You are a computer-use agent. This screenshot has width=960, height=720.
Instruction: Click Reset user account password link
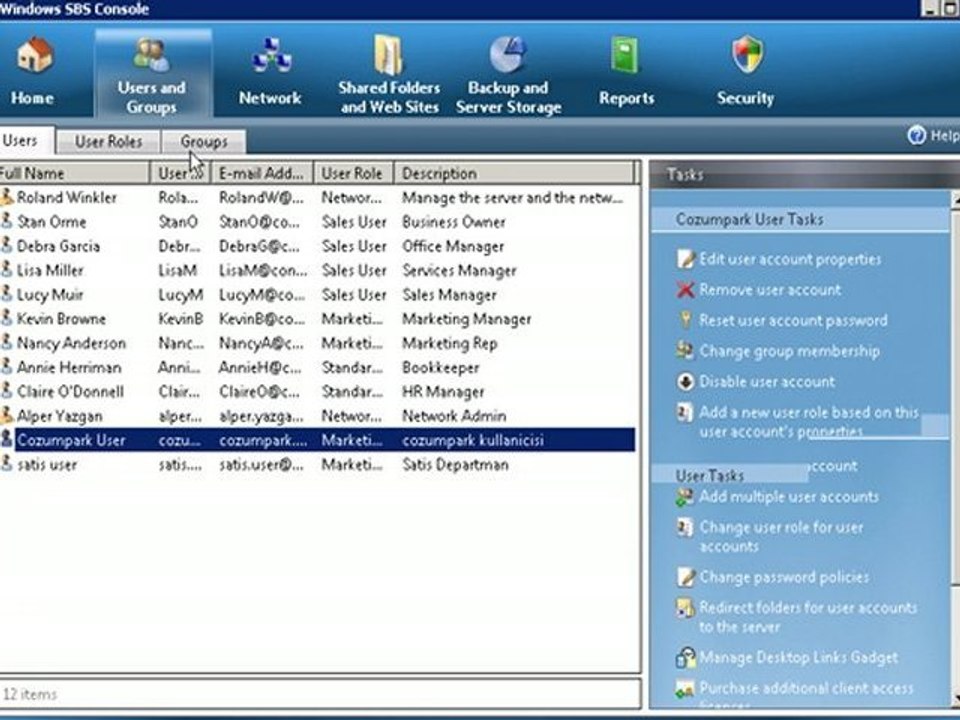pyautogui.click(x=793, y=320)
